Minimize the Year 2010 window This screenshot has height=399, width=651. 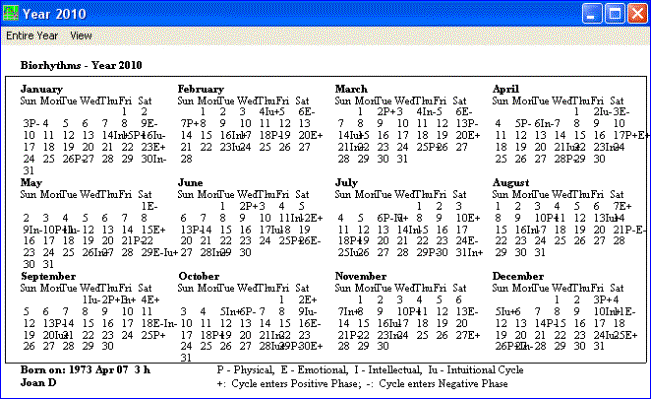[x=592, y=14]
